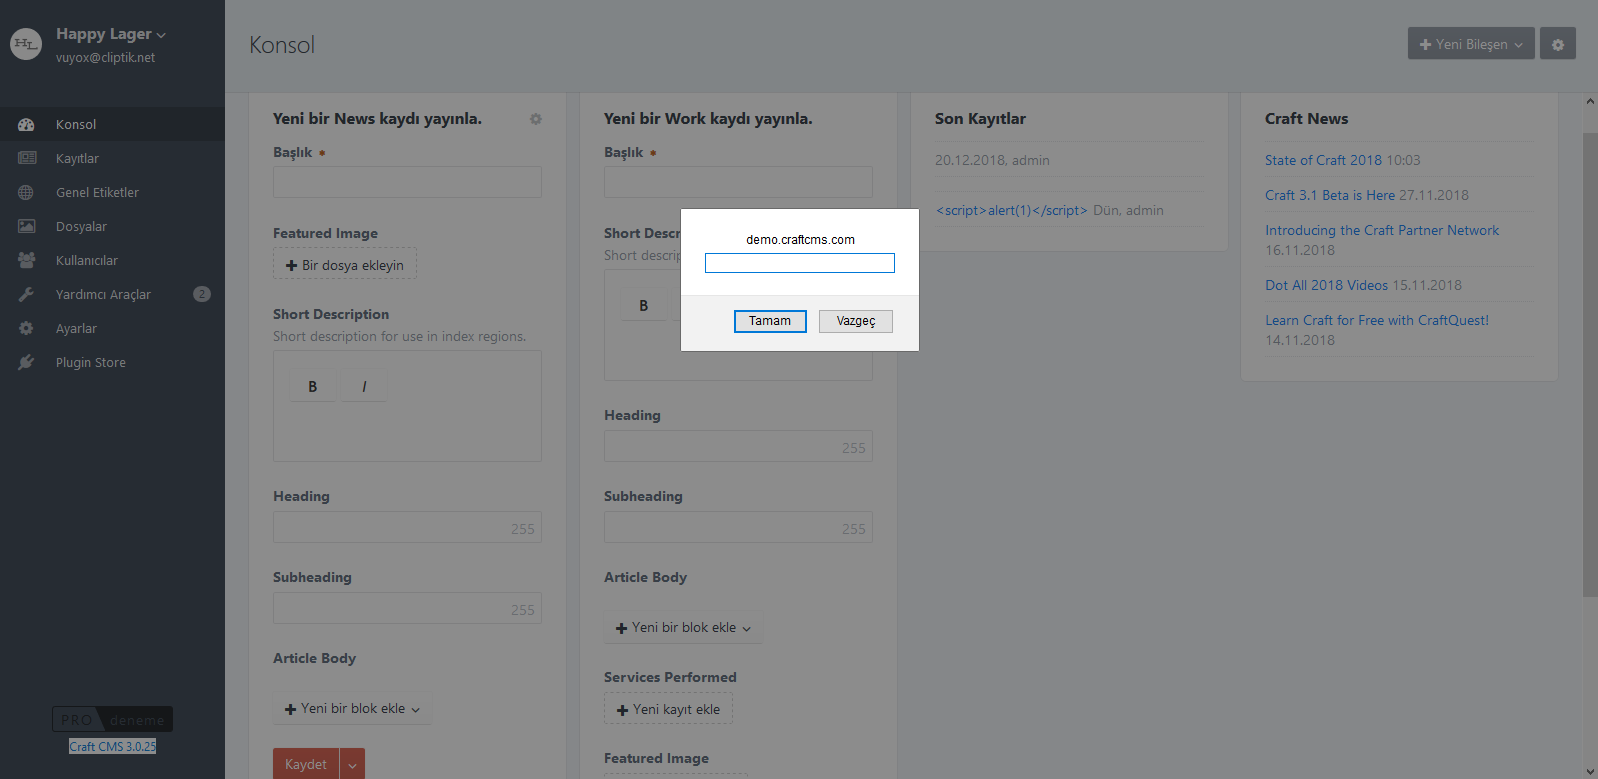Viewport: 1598px width, 779px height.
Task: Focus the News widget Heading field
Action: (x=407, y=528)
